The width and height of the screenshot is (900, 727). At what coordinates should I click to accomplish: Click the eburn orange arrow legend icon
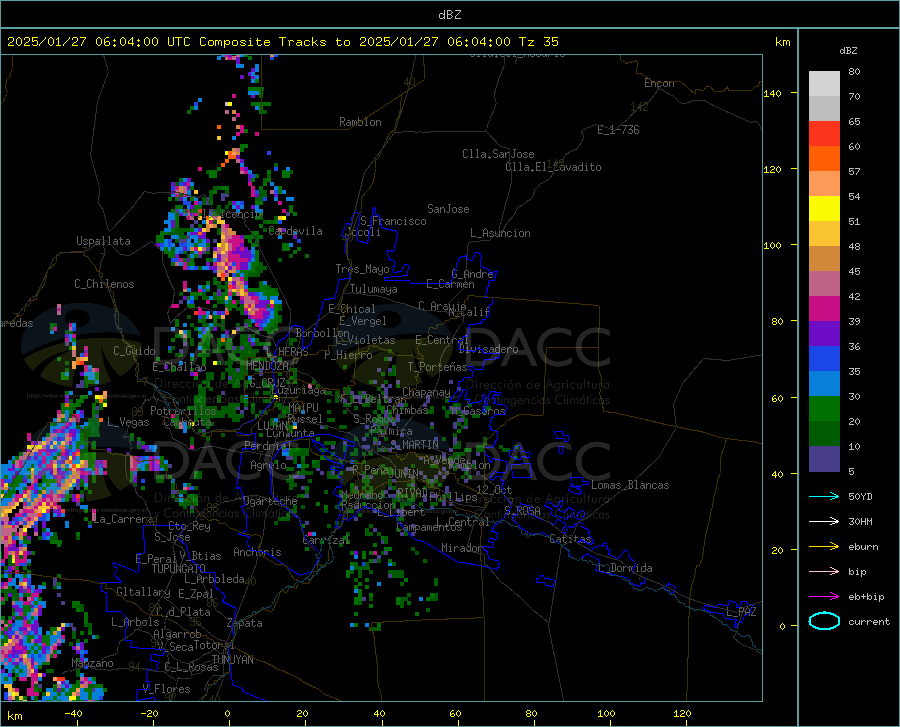(x=824, y=547)
